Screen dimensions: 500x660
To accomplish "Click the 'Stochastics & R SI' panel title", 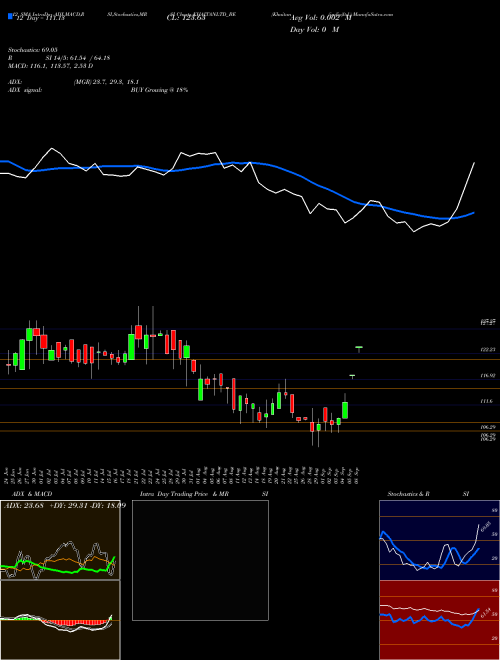I will coord(428,494).
